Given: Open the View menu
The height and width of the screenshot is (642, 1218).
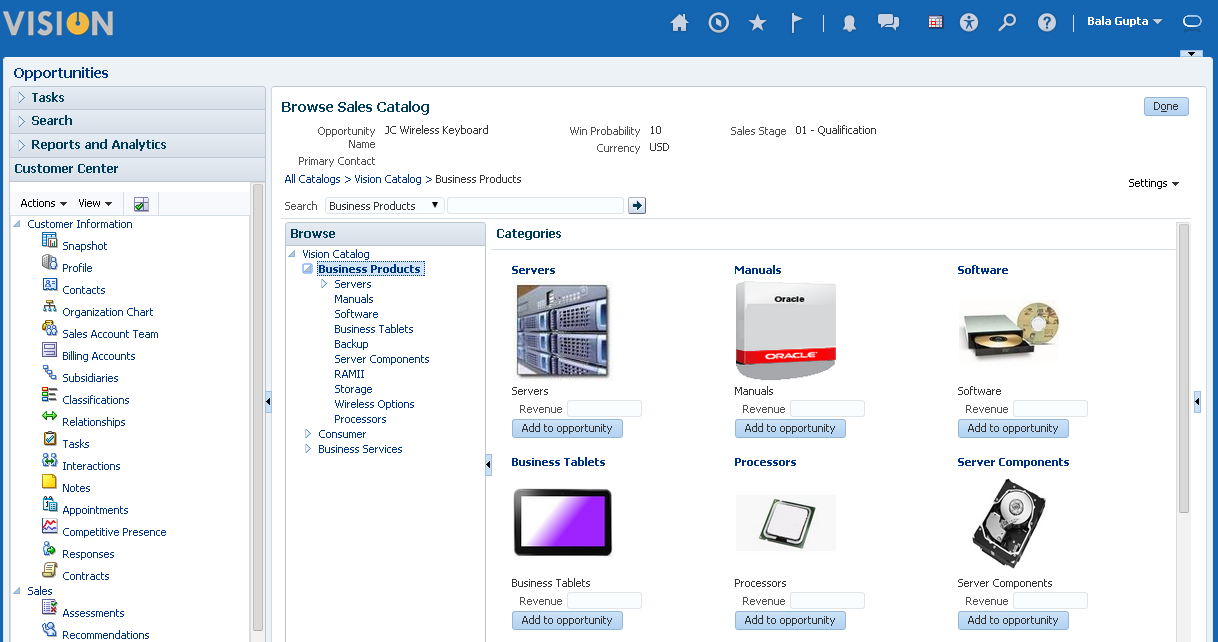Looking at the screenshot, I should (x=95, y=203).
